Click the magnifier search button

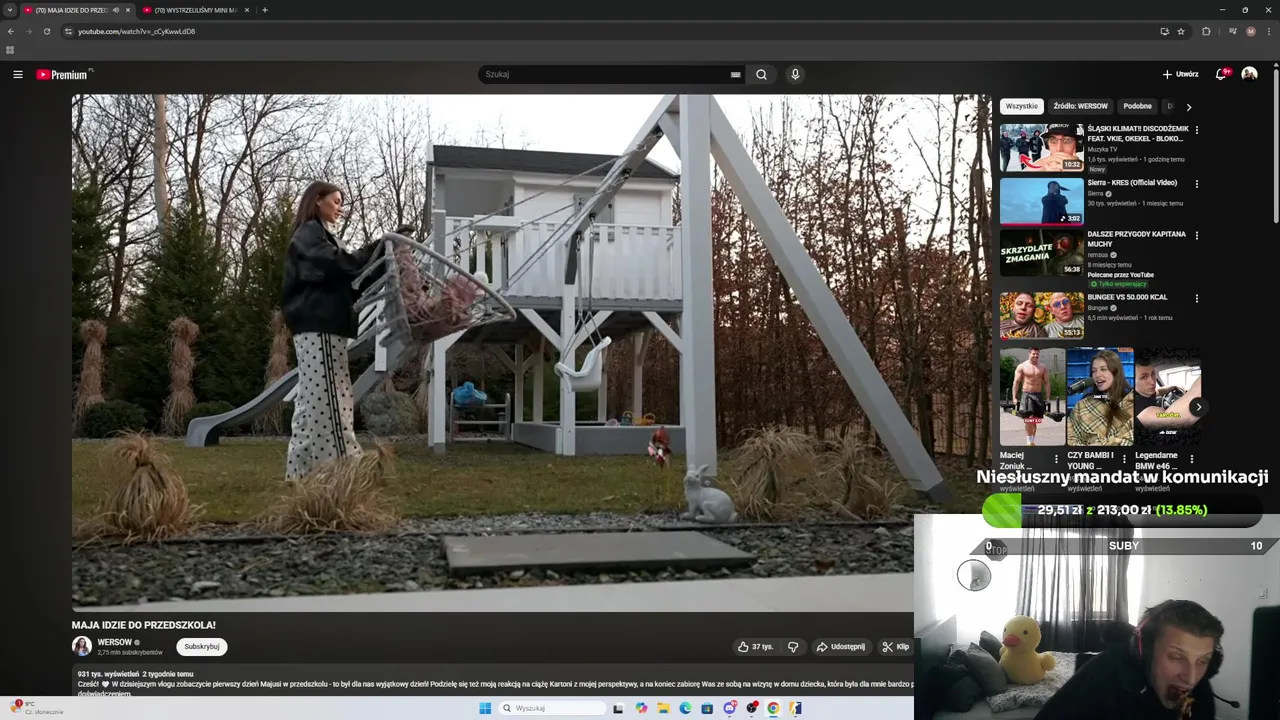(761, 74)
